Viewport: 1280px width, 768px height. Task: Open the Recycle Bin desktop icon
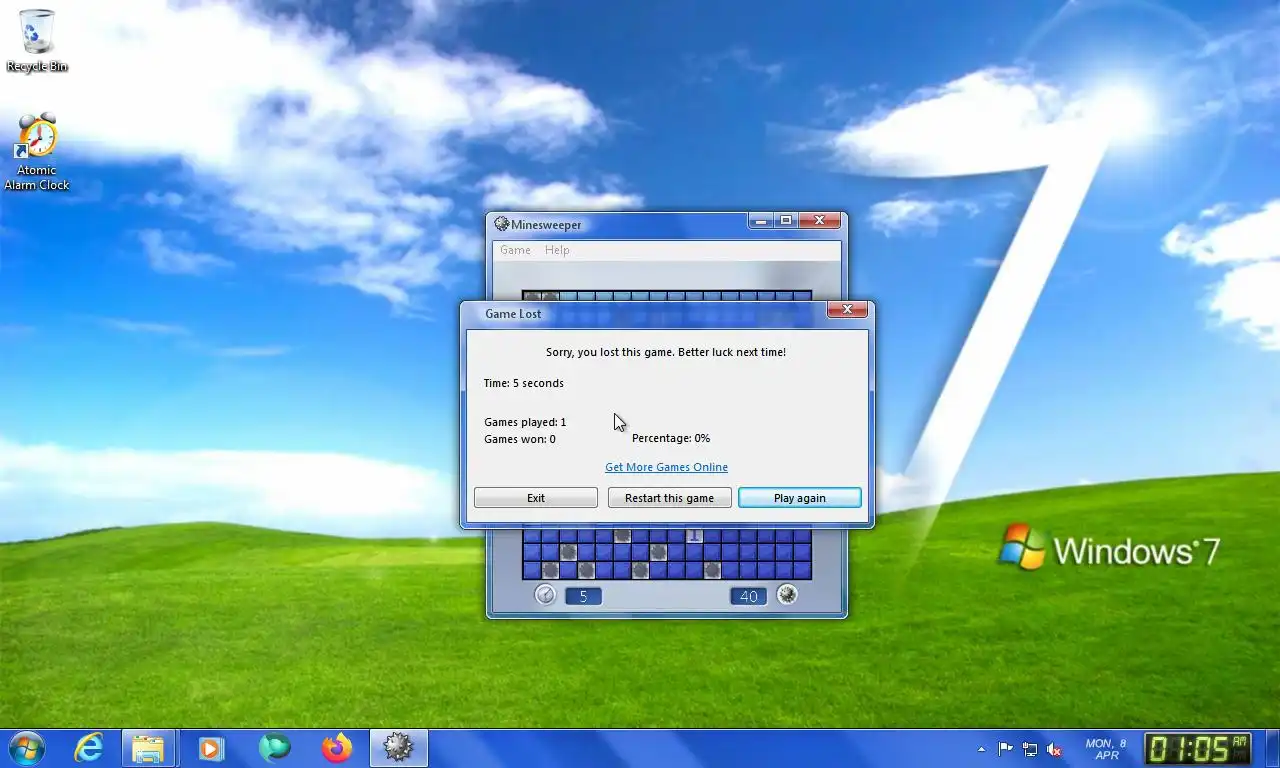pos(37,41)
